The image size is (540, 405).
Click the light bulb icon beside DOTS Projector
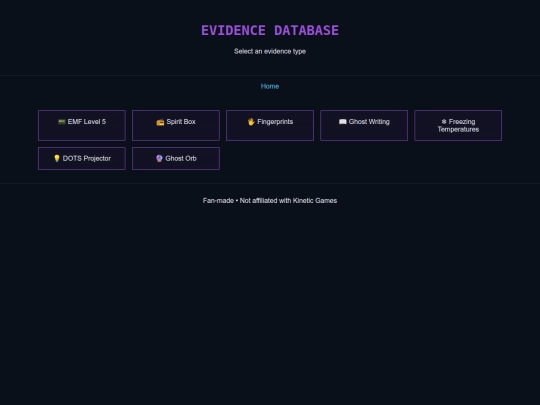click(x=57, y=158)
